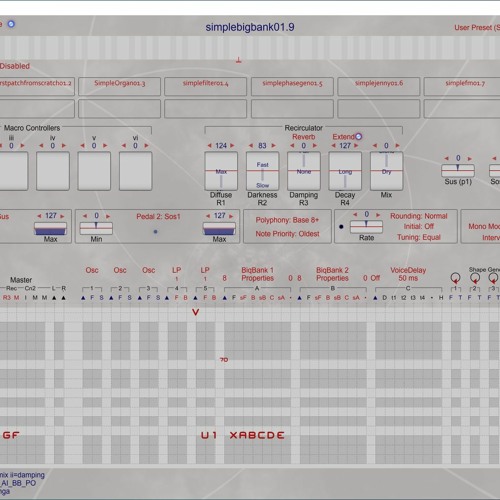500x500 pixels.
Task: Click the triangle column marker for BiqBank A
Action: (225, 298)
